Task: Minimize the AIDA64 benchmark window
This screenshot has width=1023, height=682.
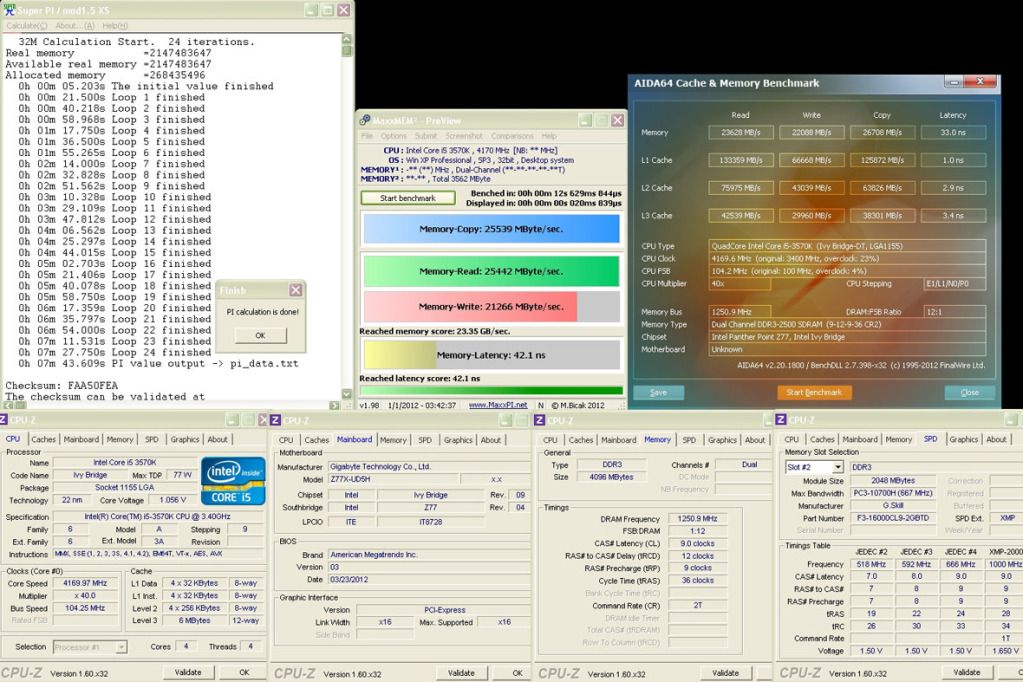Action: (954, 82)
